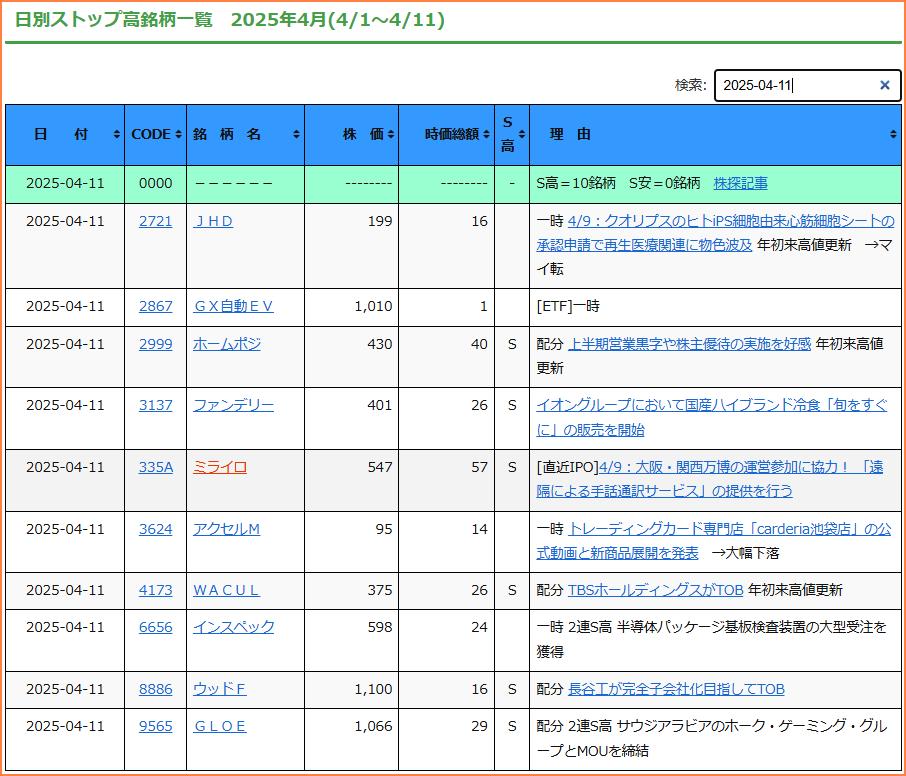Open the クオリプス iPS細胞 news link
This screenshot has width=906, height=776.
(715, 233)
